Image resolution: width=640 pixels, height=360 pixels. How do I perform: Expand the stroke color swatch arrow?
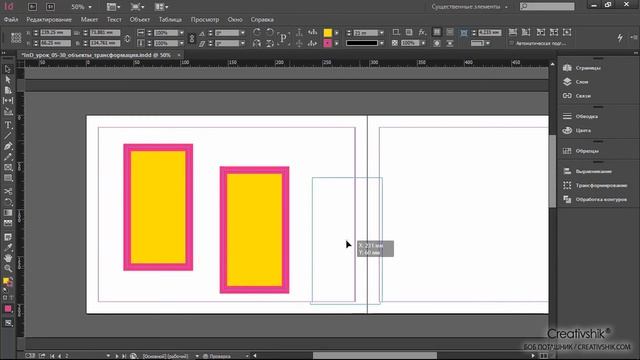click(x=337, y=43)
